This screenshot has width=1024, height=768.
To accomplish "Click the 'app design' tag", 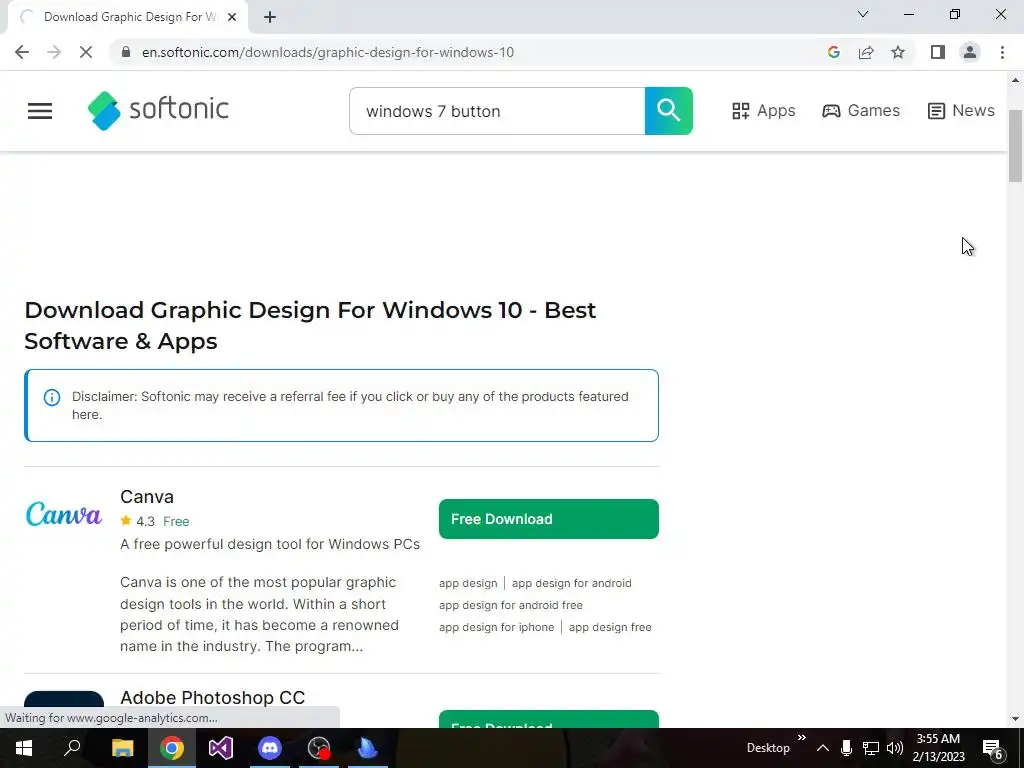I will pyautogui.click(x=468, y=583).
